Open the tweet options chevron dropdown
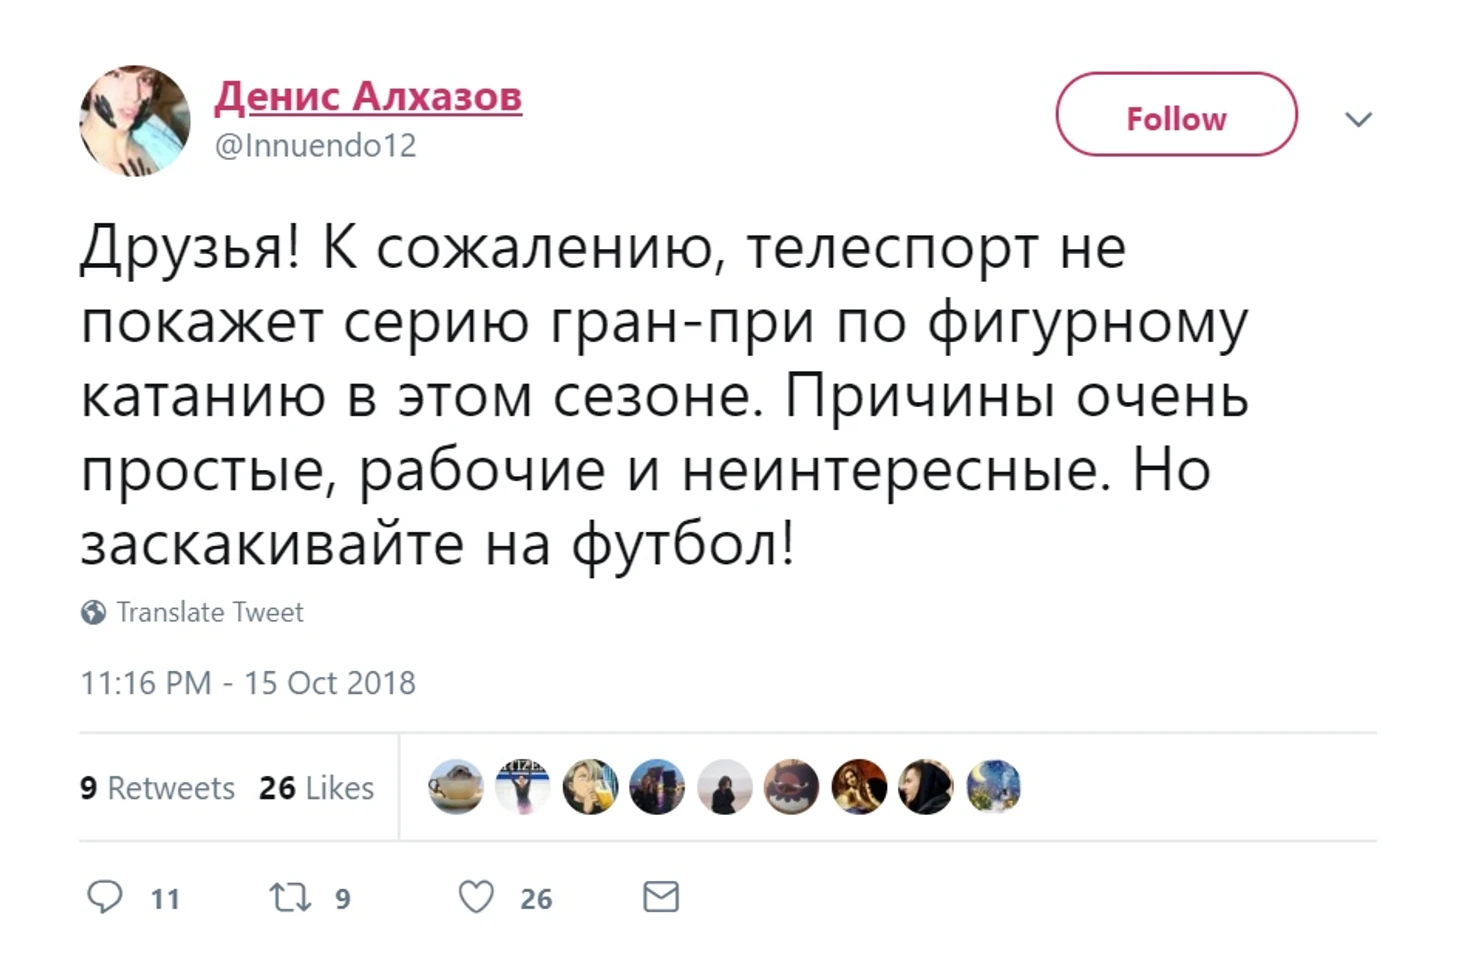Viewport: 1460px width, 955px height. click(1358, 120)
